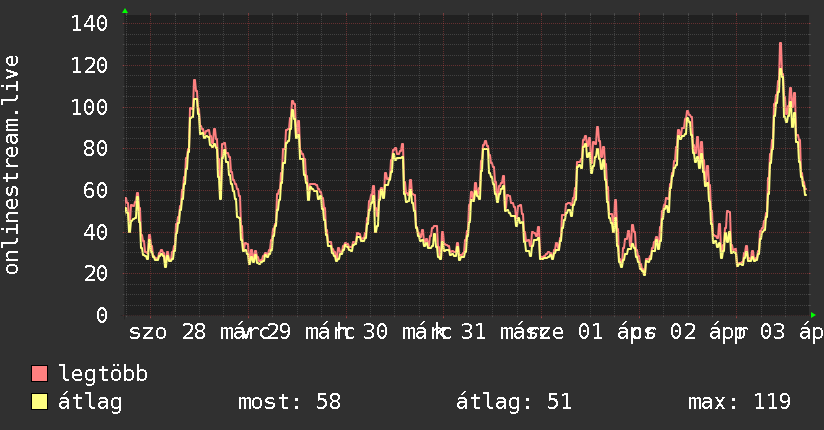Select the legtöbb legend label

pos(103,373)
